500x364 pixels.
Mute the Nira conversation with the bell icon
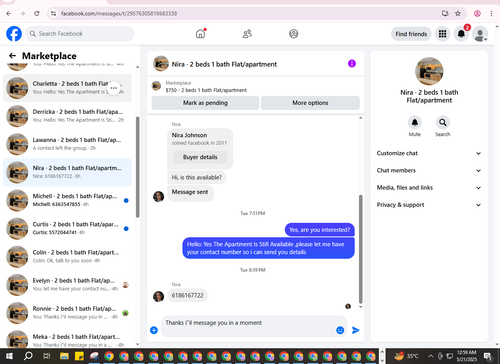click(x=415, y=122)
